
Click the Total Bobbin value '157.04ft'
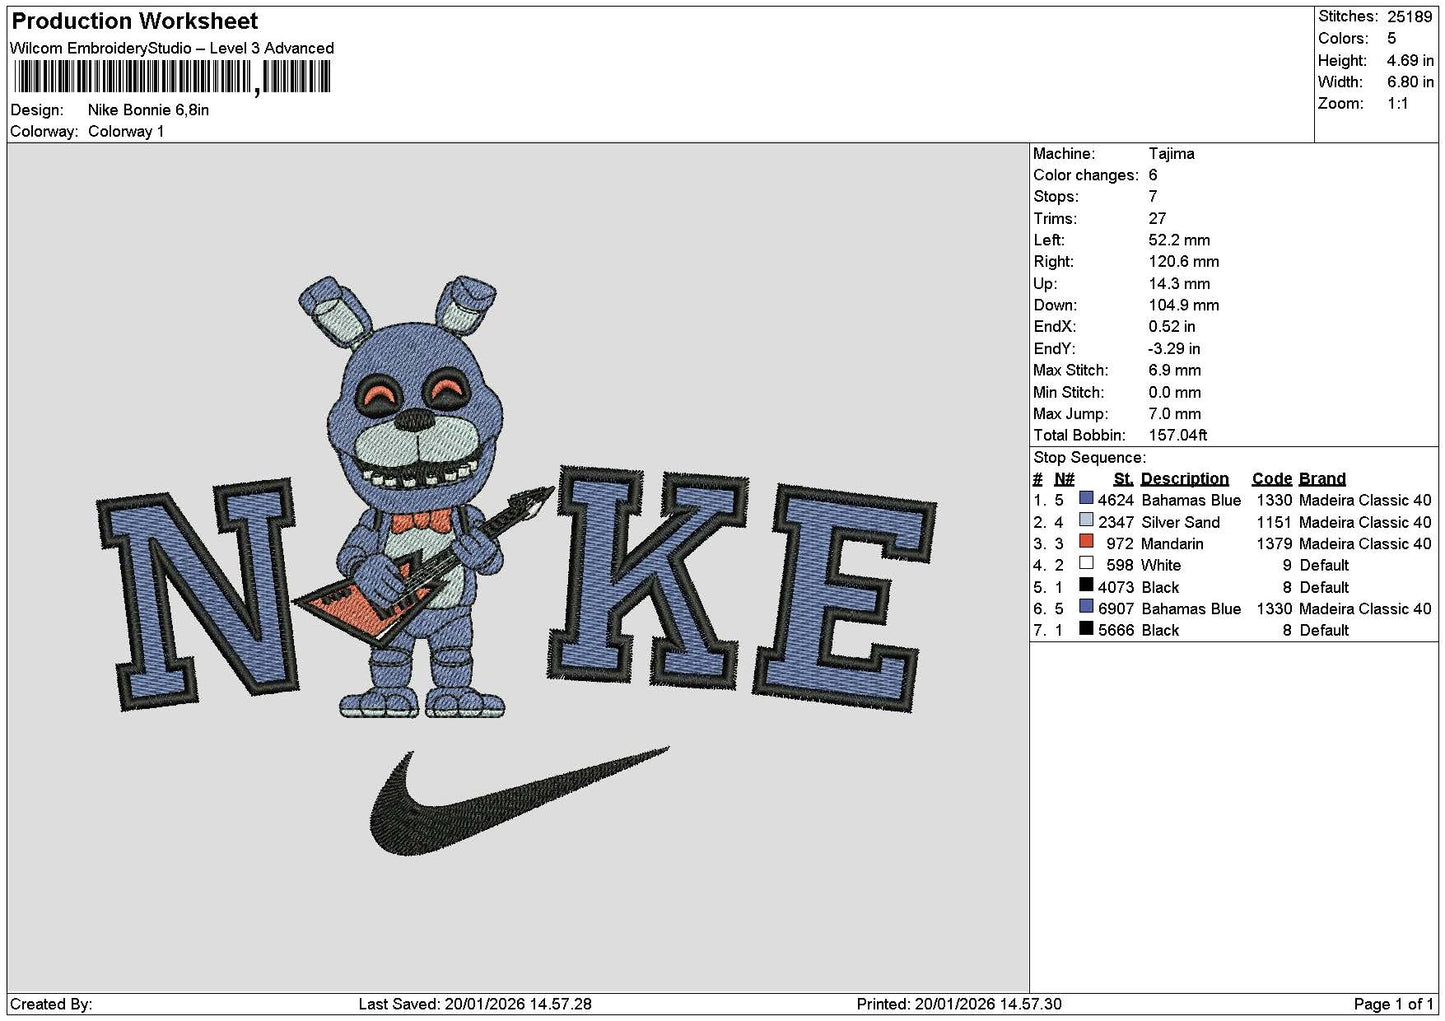point(1178,435)
